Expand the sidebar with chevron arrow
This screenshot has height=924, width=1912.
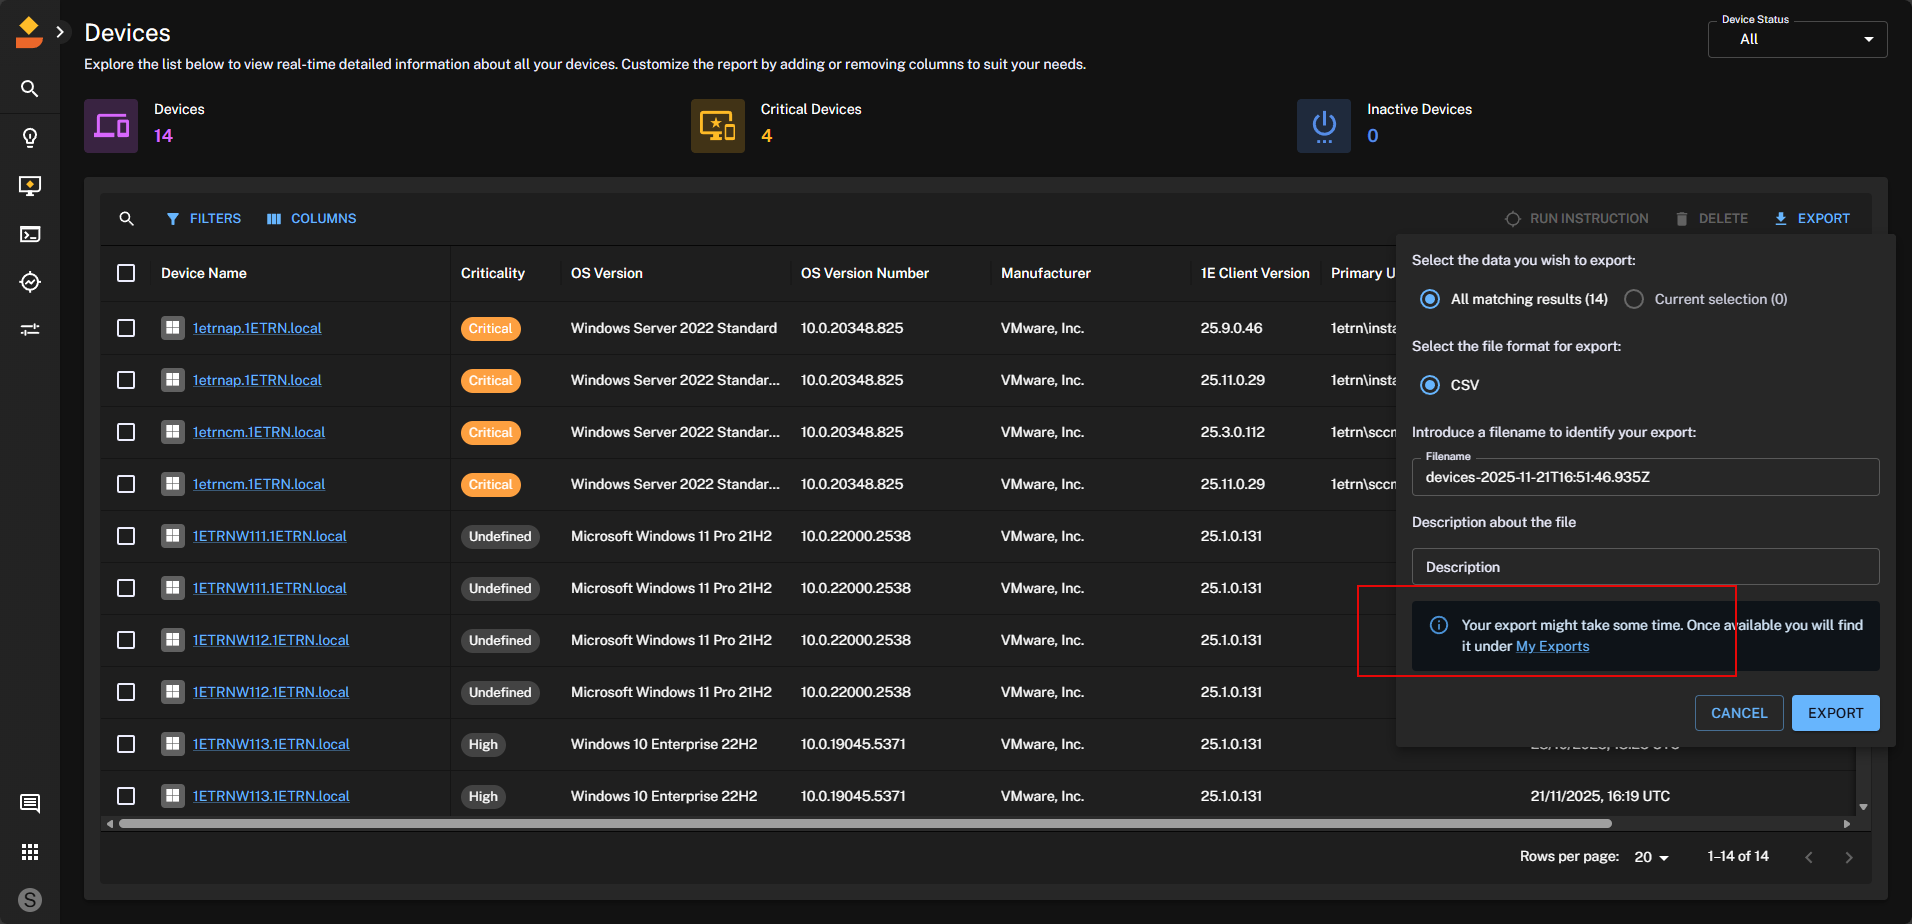click(61, 32)
